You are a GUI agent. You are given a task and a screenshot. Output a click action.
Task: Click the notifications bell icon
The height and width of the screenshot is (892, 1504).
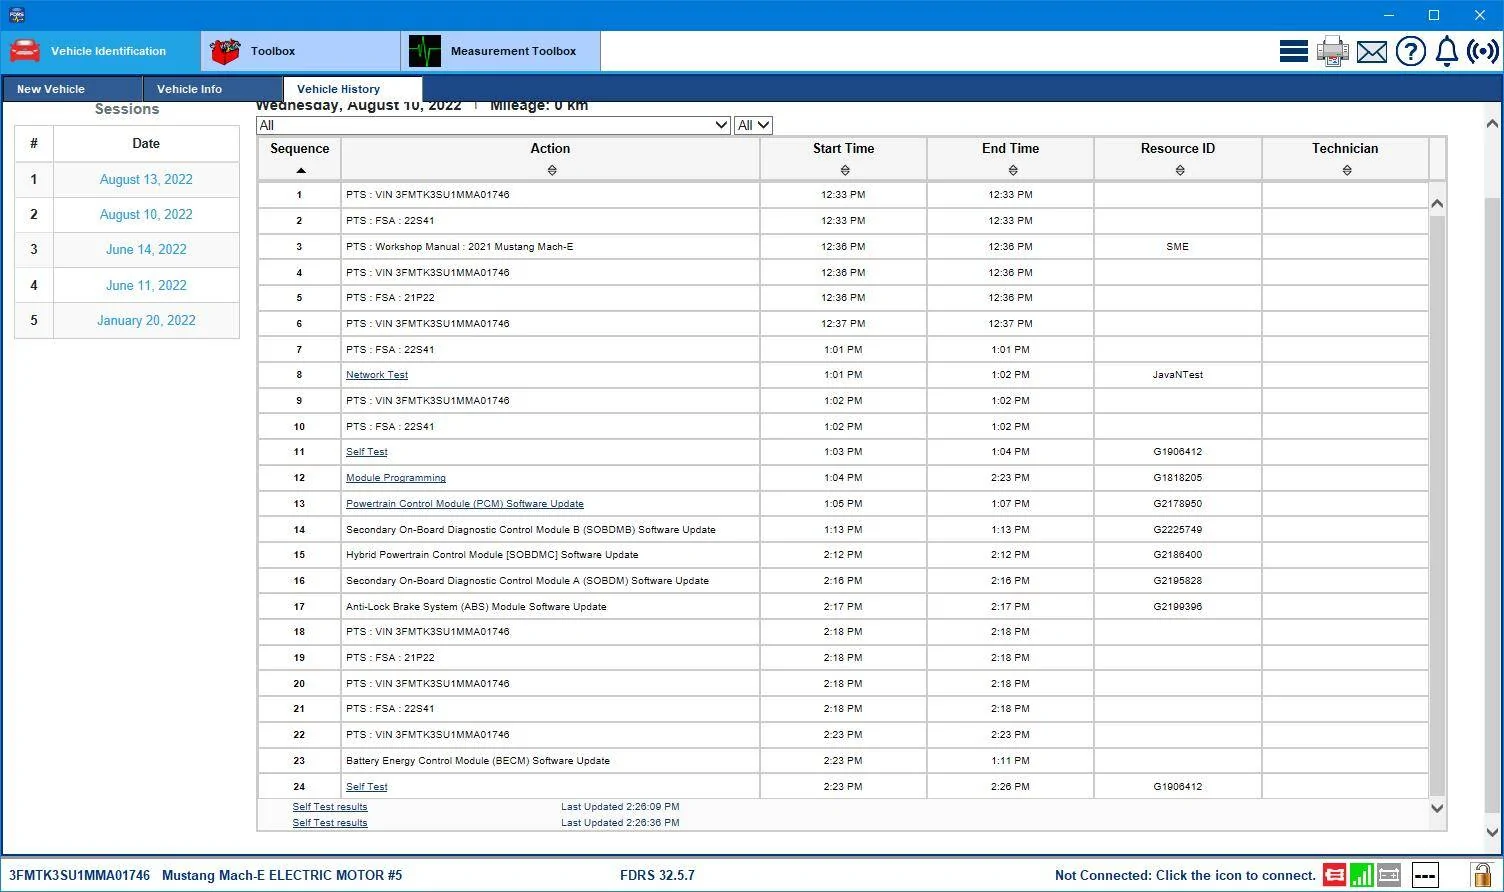click(x=1447, y=51)
